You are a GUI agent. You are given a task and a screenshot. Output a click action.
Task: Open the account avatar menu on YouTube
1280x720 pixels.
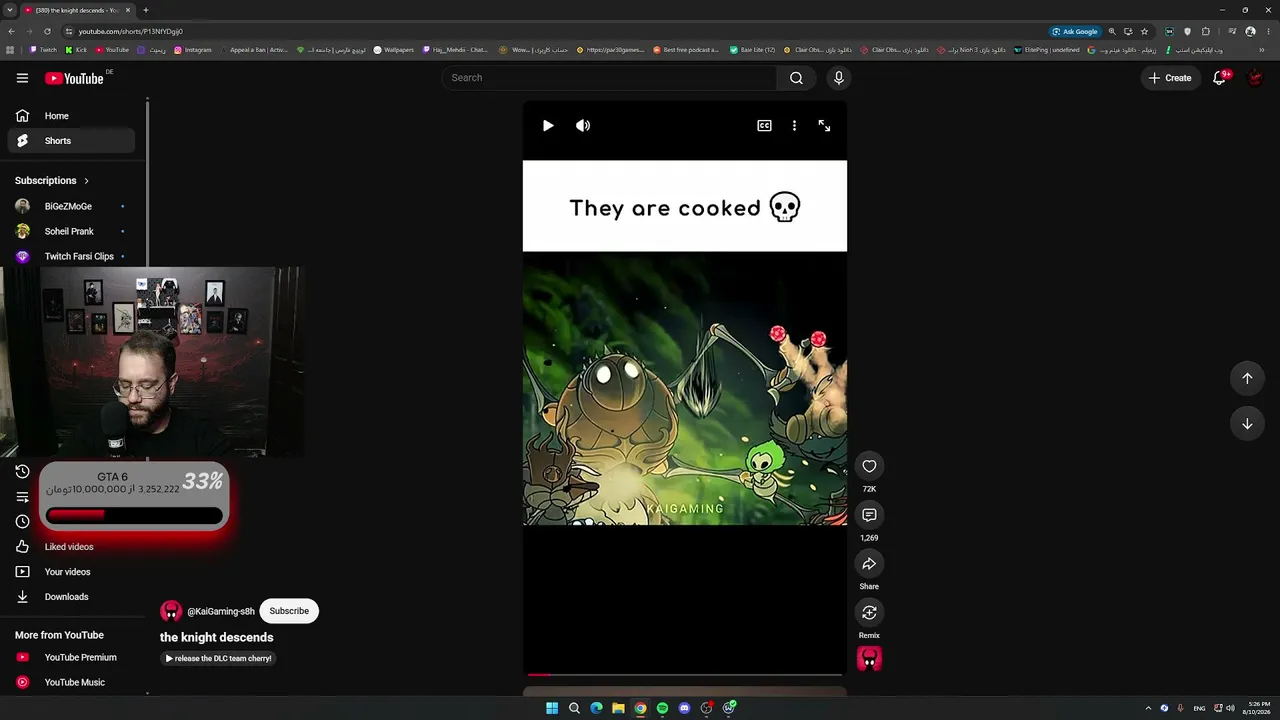pos(1256,78)
